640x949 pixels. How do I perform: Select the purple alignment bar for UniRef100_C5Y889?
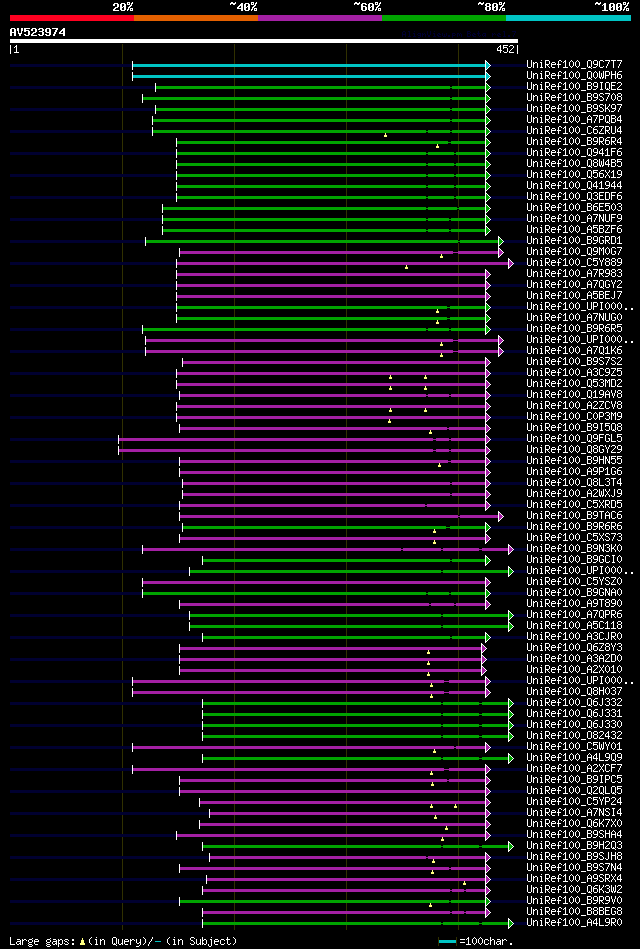coord(345,263)
